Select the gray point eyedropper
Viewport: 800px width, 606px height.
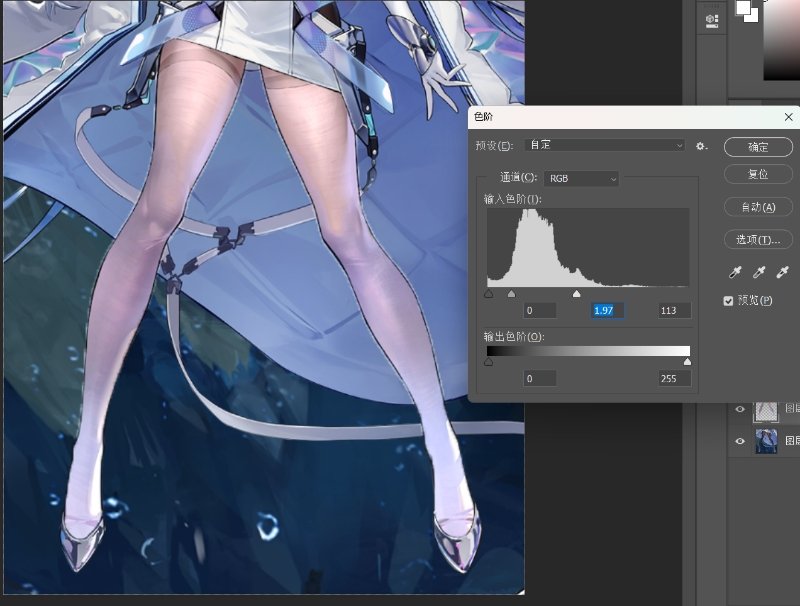(759, 272)
